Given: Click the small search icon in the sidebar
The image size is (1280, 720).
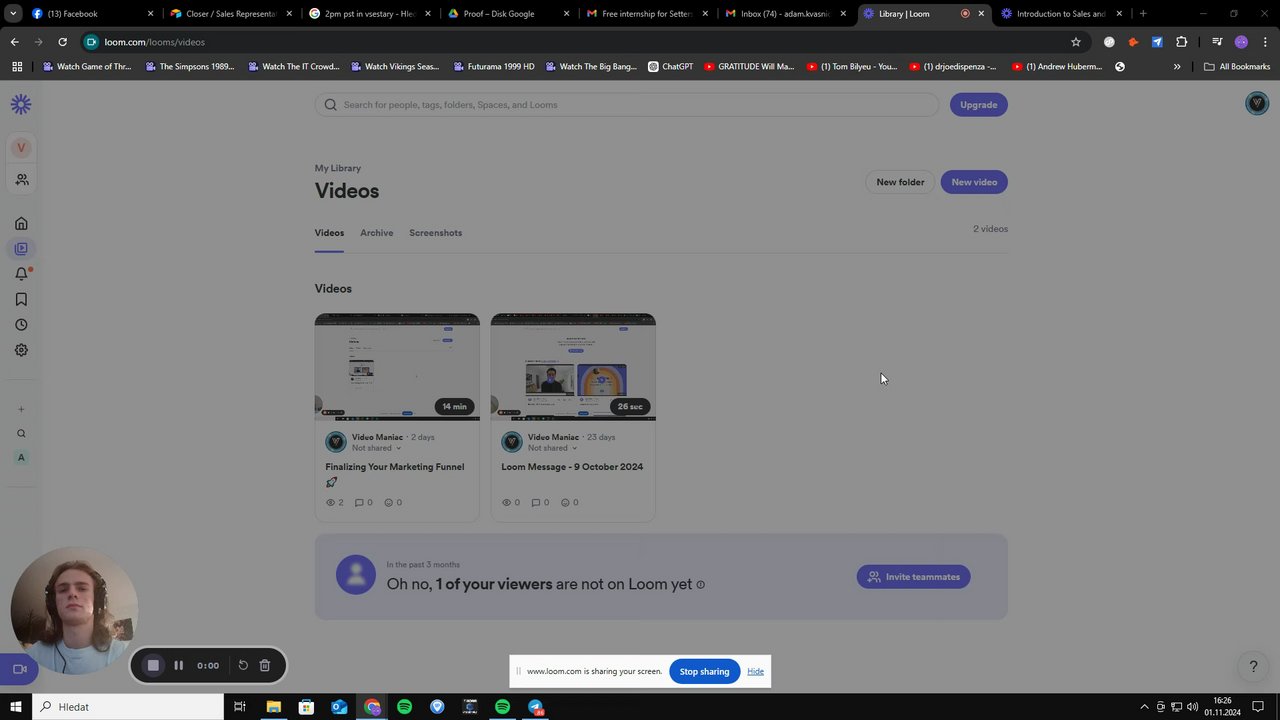Looking at the screenshot, I should pos(21,433).
